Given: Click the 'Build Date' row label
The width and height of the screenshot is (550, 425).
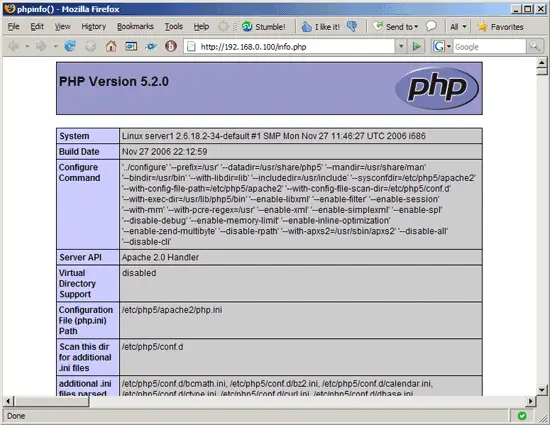Looking at the screenshot, I should click(79, 151).
